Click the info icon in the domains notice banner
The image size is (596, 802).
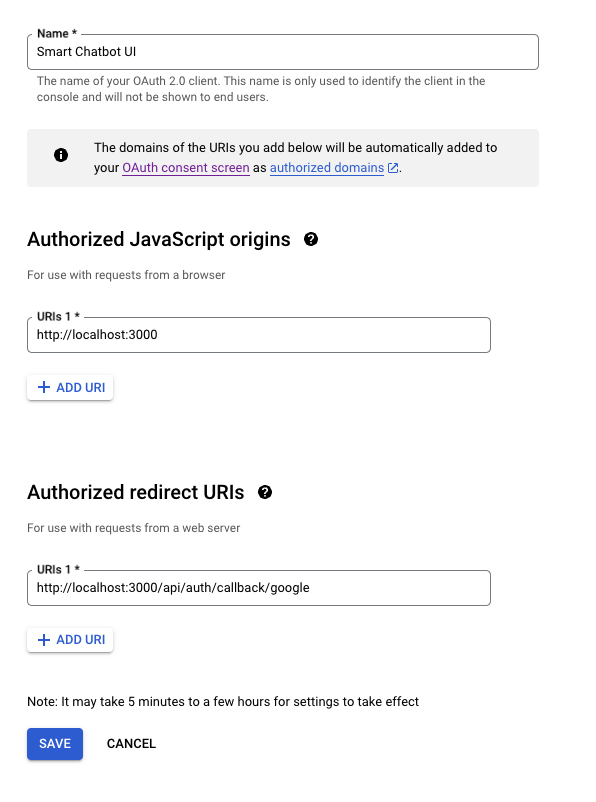coord(61,156)
